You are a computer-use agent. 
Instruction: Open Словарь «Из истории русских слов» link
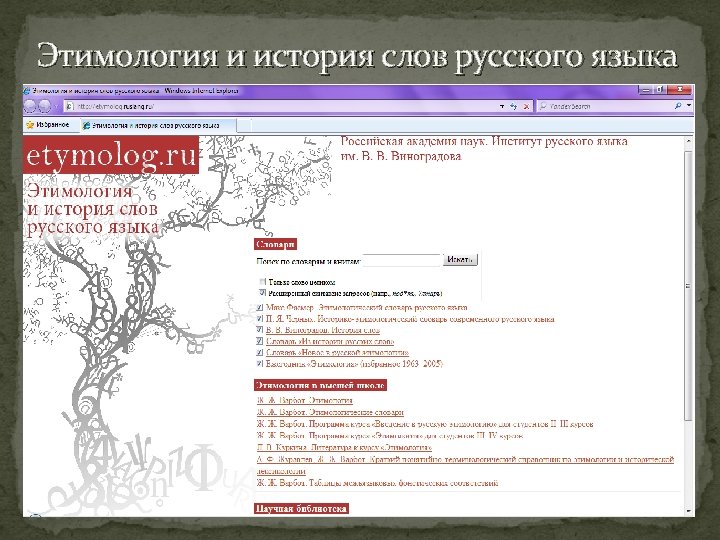point(330,341)
